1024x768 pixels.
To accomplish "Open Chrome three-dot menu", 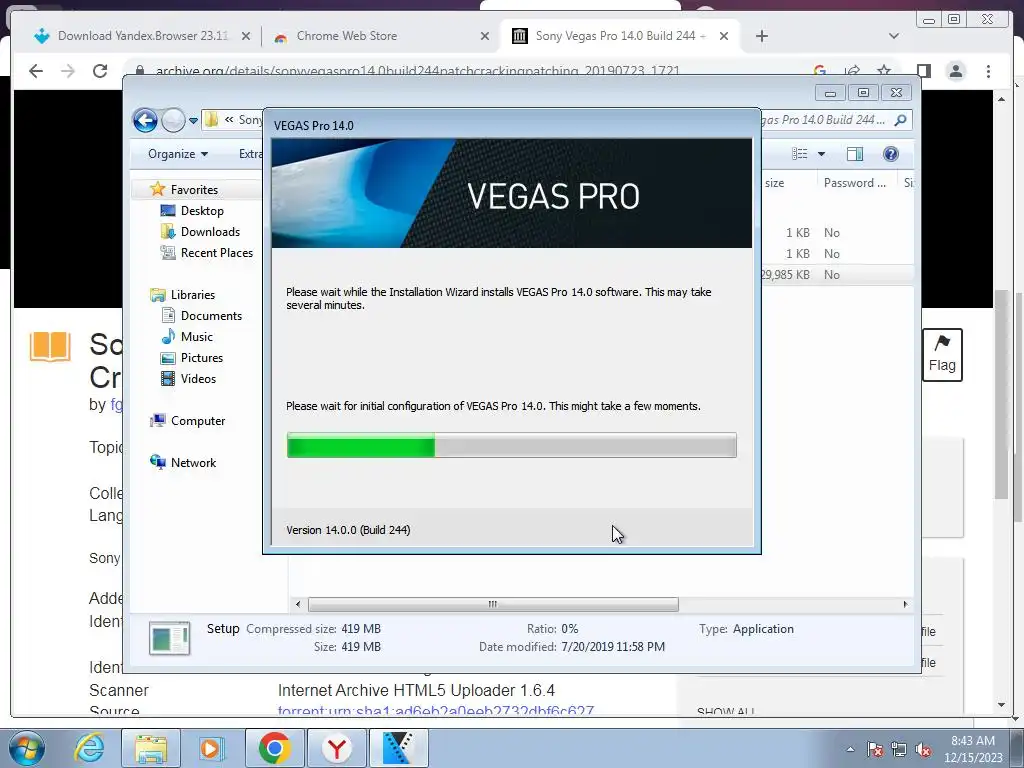I will coord(988,71).
